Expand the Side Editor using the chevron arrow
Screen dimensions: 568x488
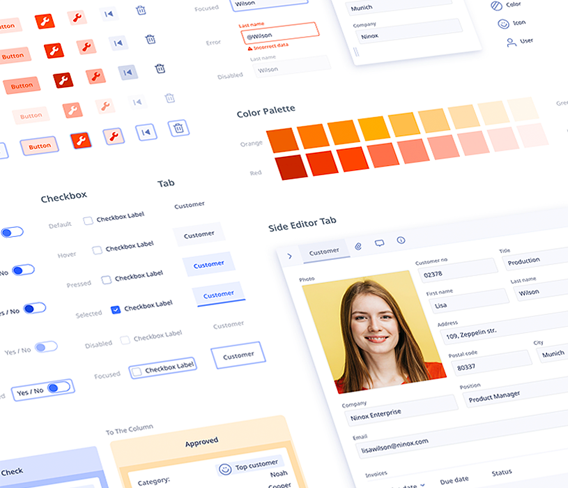pyautogui.click(x=289, y=256)
